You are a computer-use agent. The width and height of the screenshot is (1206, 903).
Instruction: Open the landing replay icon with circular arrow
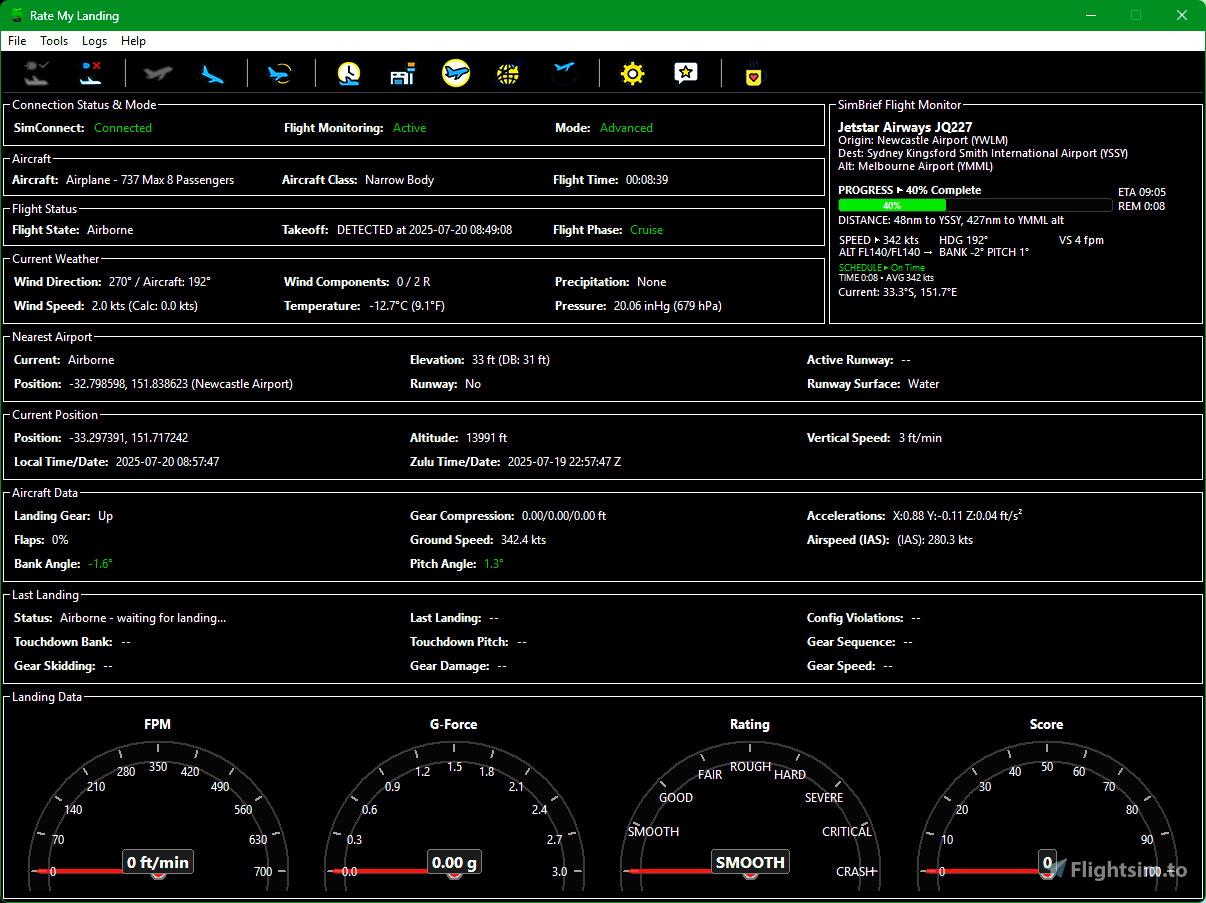(280, 73)
